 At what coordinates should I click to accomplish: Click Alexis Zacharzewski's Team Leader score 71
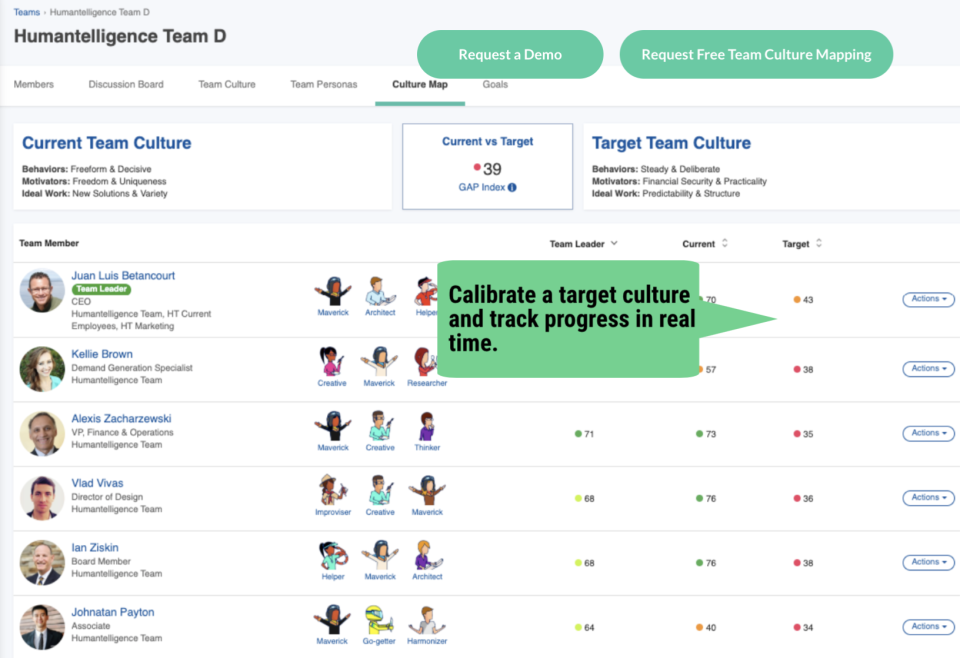584,434
